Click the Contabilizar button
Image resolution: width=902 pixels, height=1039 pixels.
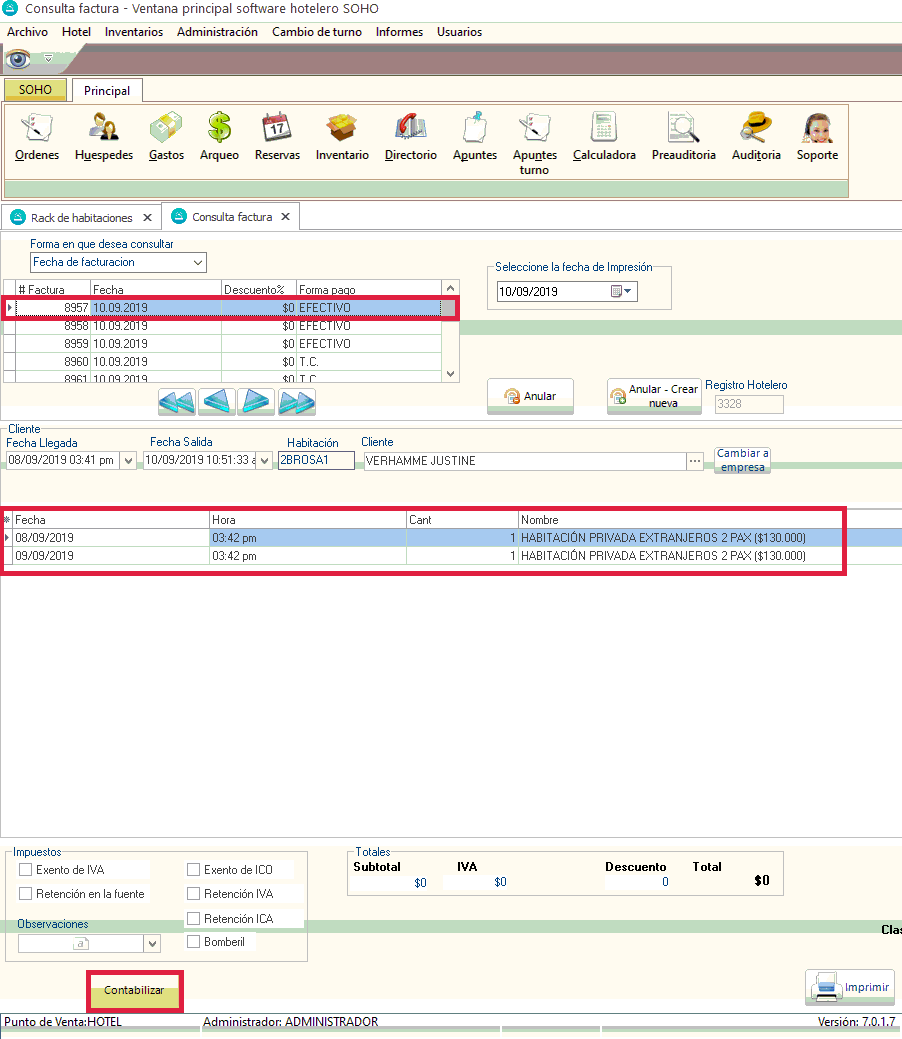(134, 990)
